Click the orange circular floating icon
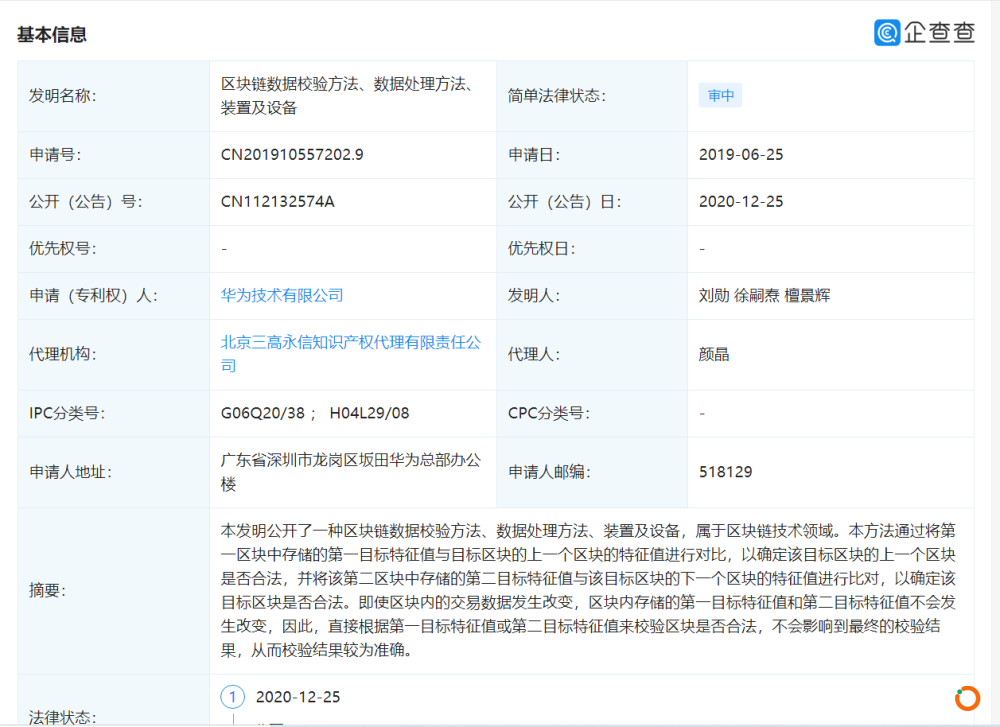 [967, 698]
